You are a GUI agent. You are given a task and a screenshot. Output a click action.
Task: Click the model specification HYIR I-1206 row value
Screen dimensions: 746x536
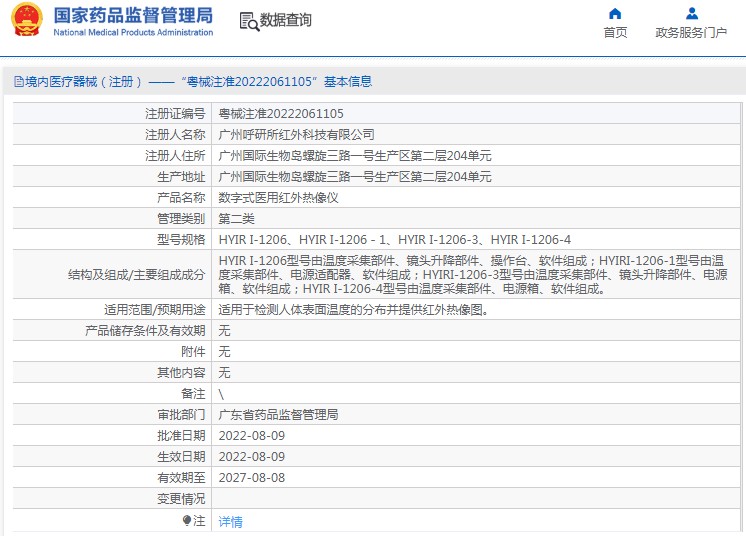pyautogui.click(x=394, y=240)
